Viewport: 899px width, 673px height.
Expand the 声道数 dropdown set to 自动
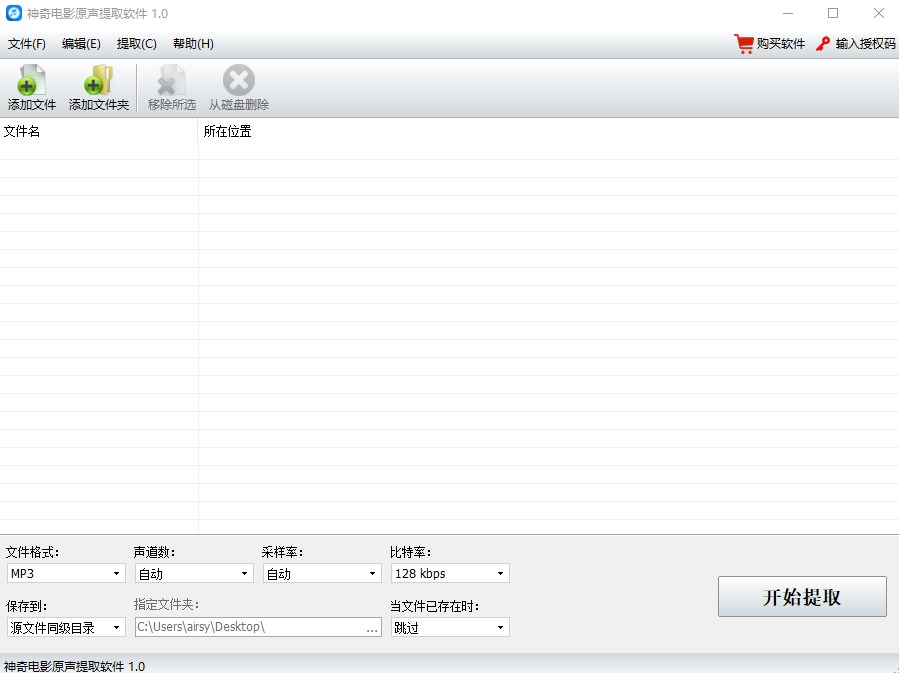pyautogui.click(x=193, y=573)
